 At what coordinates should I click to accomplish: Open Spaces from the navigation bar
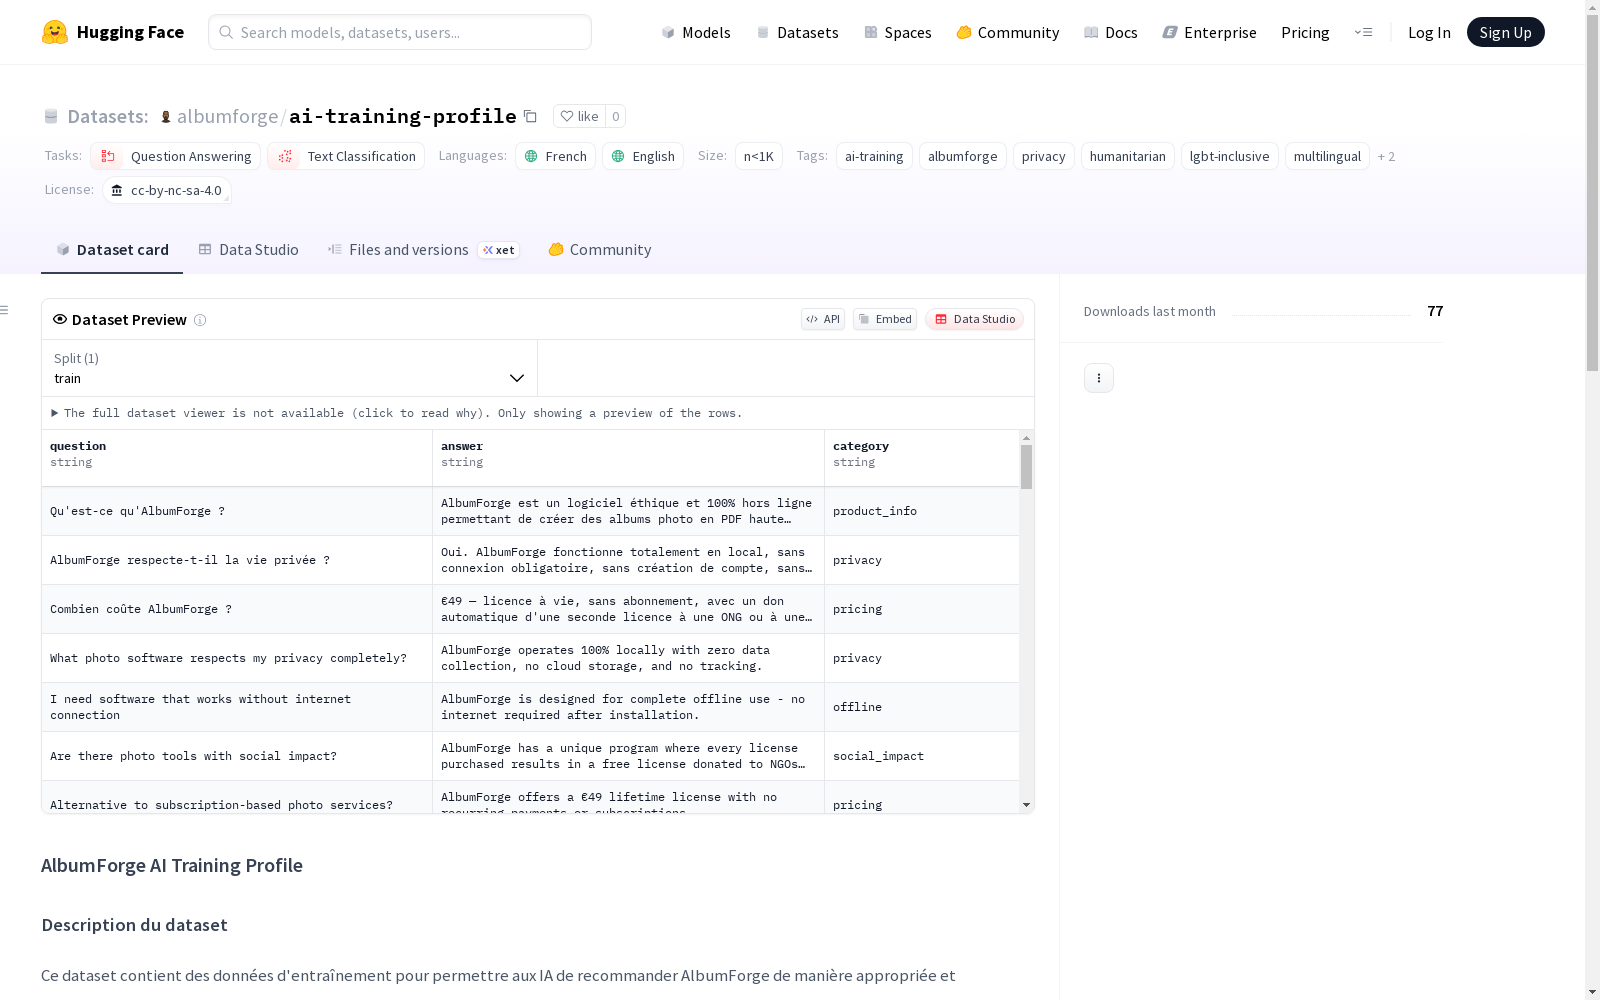(x=898, y=32)
